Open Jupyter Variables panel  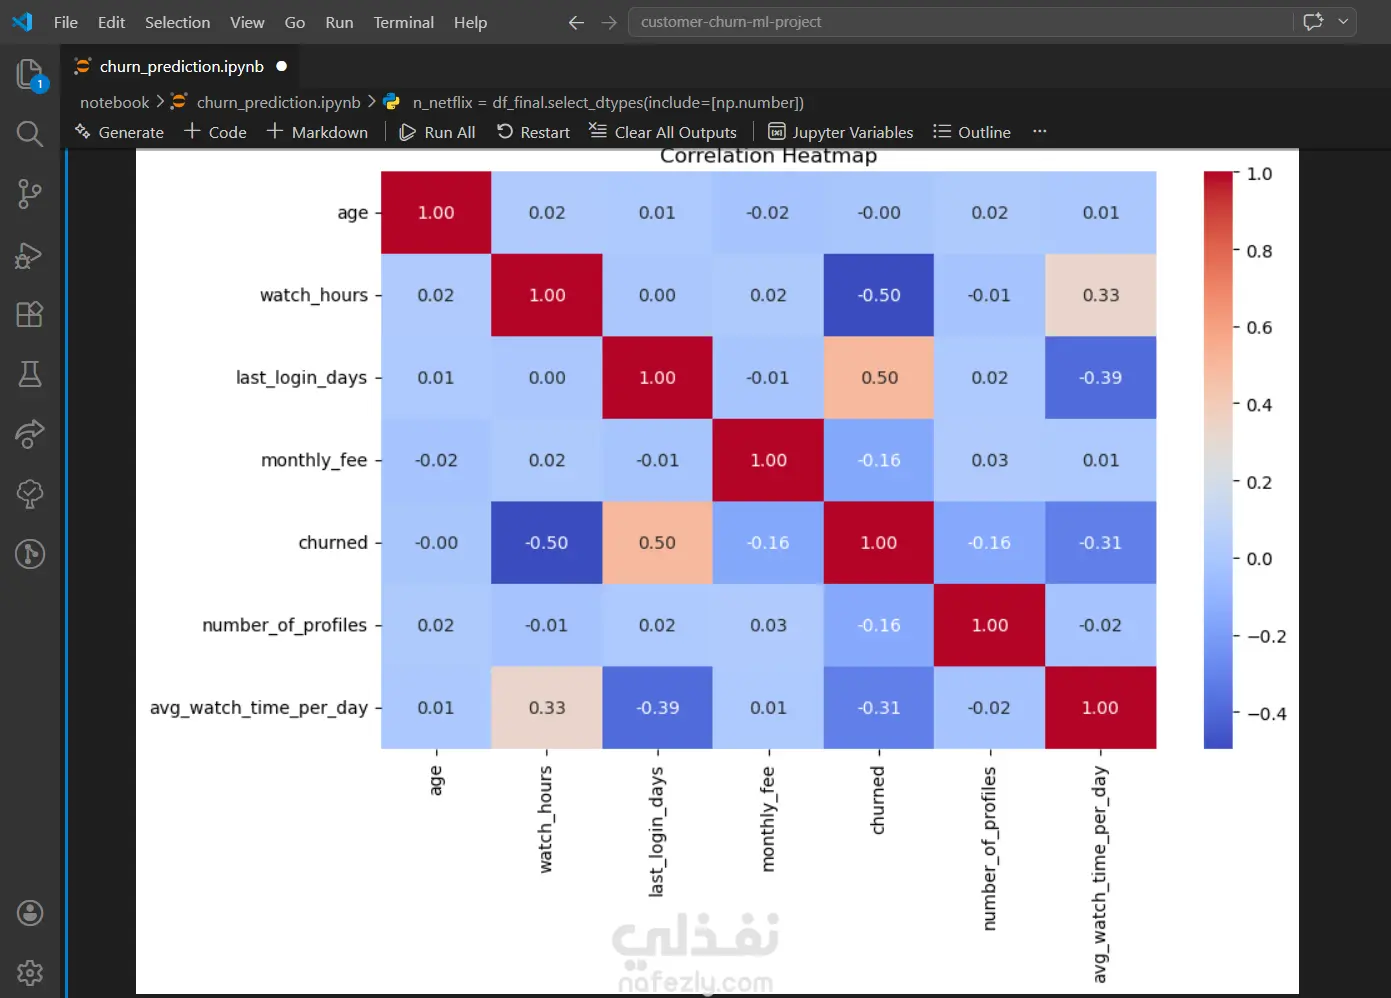(840, 132)
